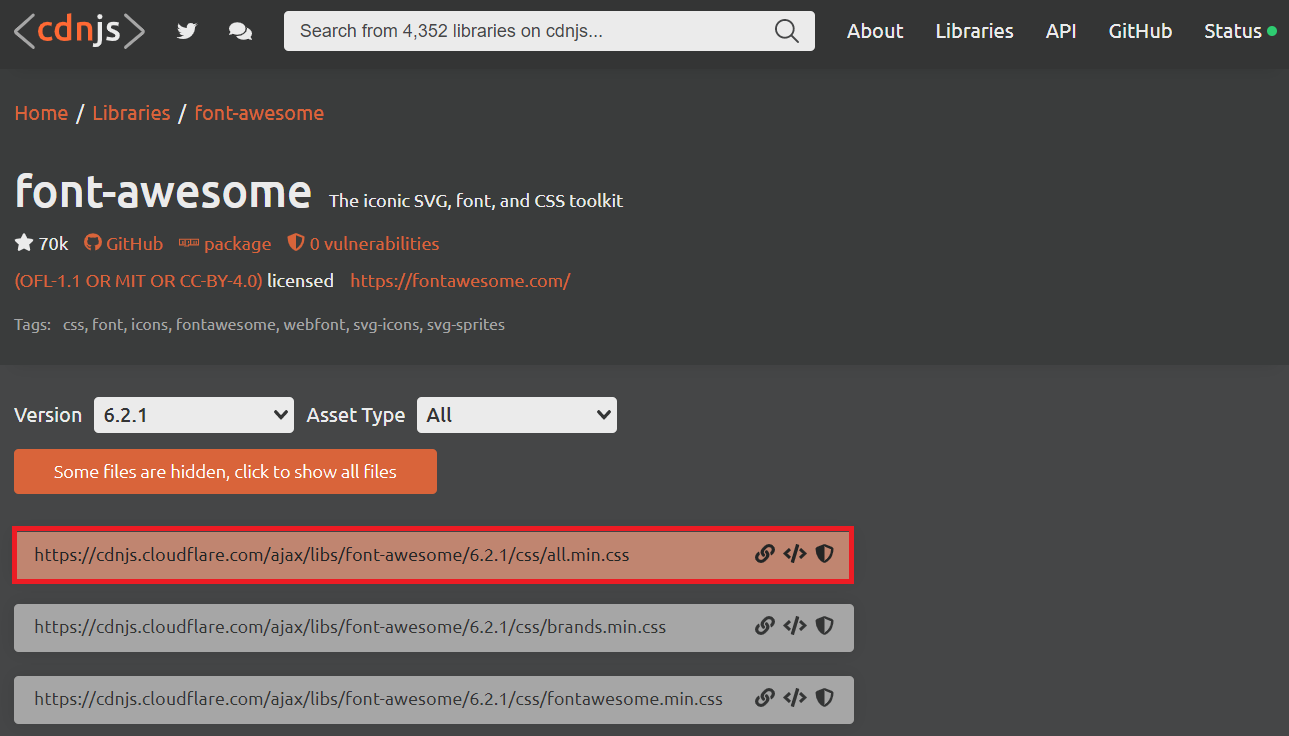Click the 70k star count
Screen dimensions: 1289x736
pos(53,243)
